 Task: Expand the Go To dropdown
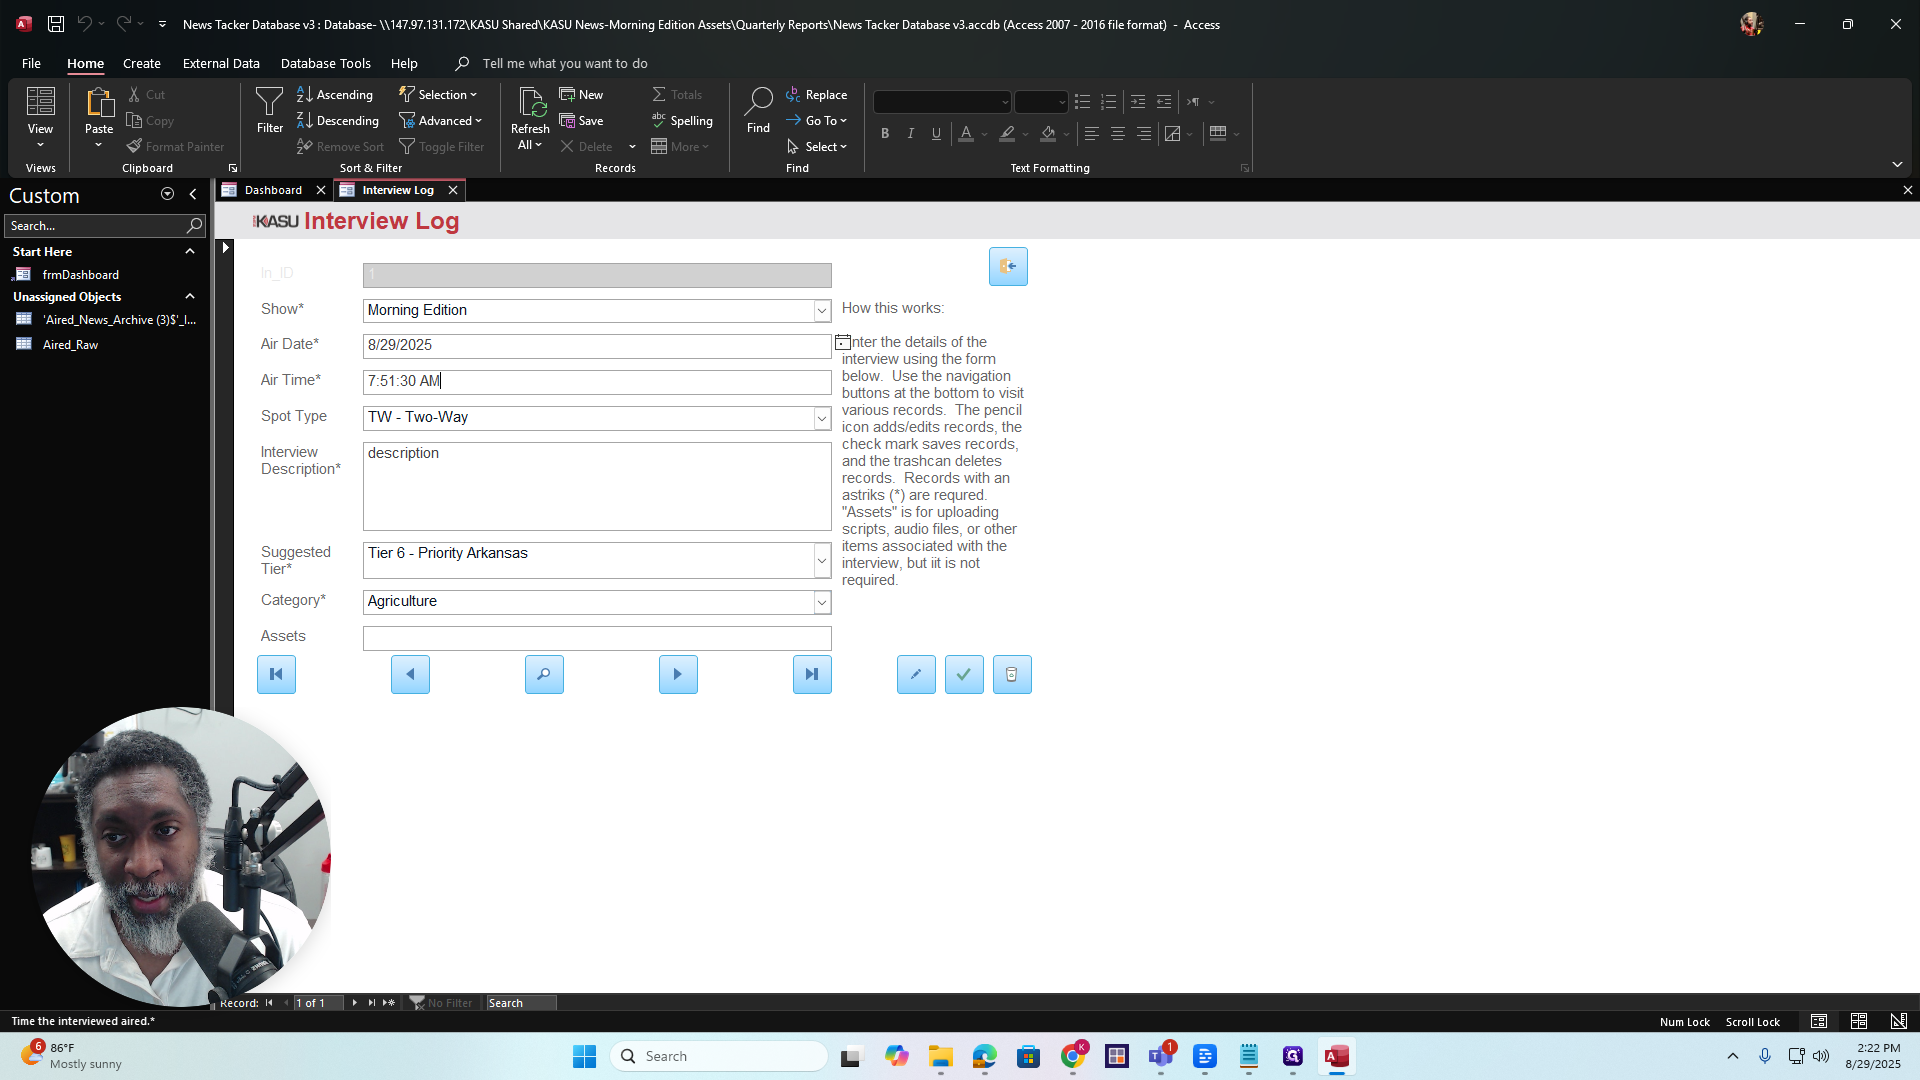pyautogui.click(x=816, y=120)
